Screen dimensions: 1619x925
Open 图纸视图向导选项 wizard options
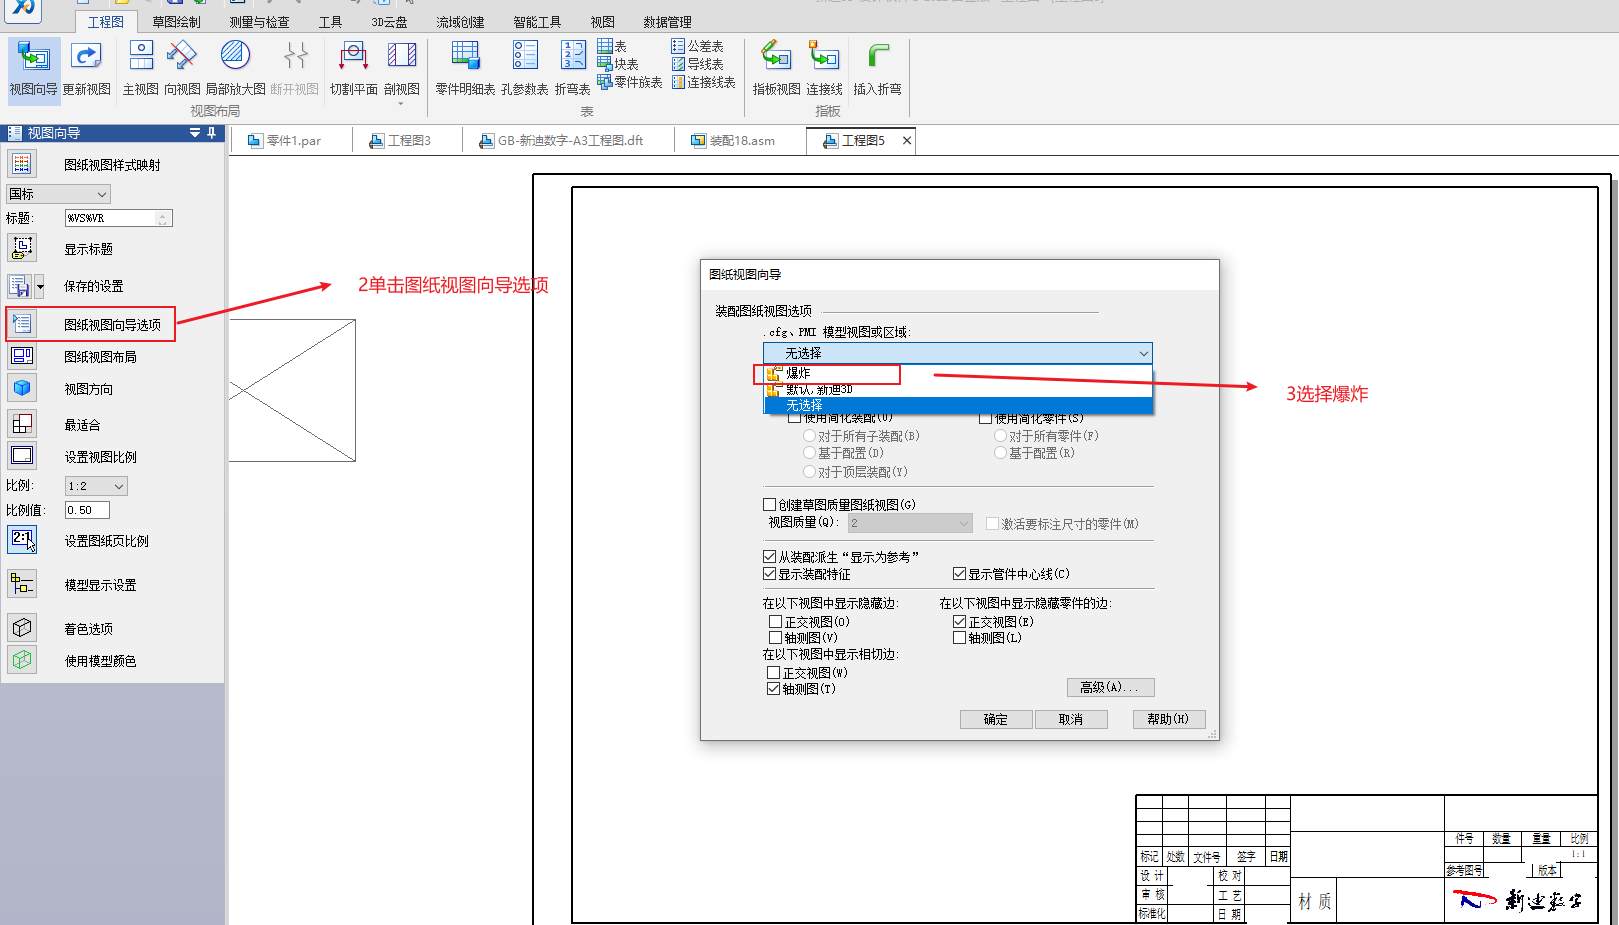coord(90,324)
